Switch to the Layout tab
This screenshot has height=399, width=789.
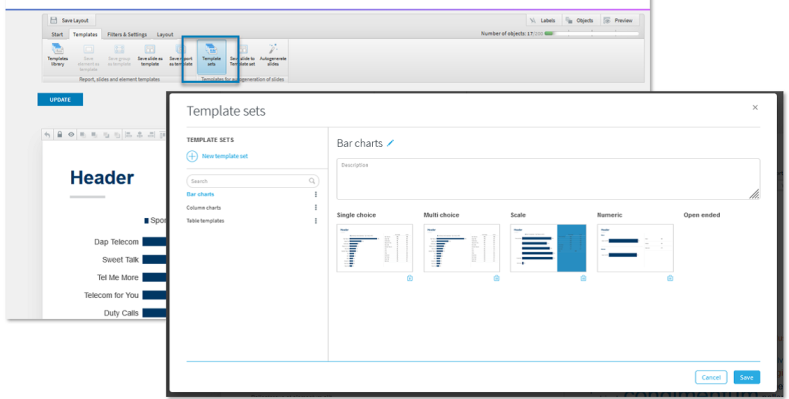165,35
